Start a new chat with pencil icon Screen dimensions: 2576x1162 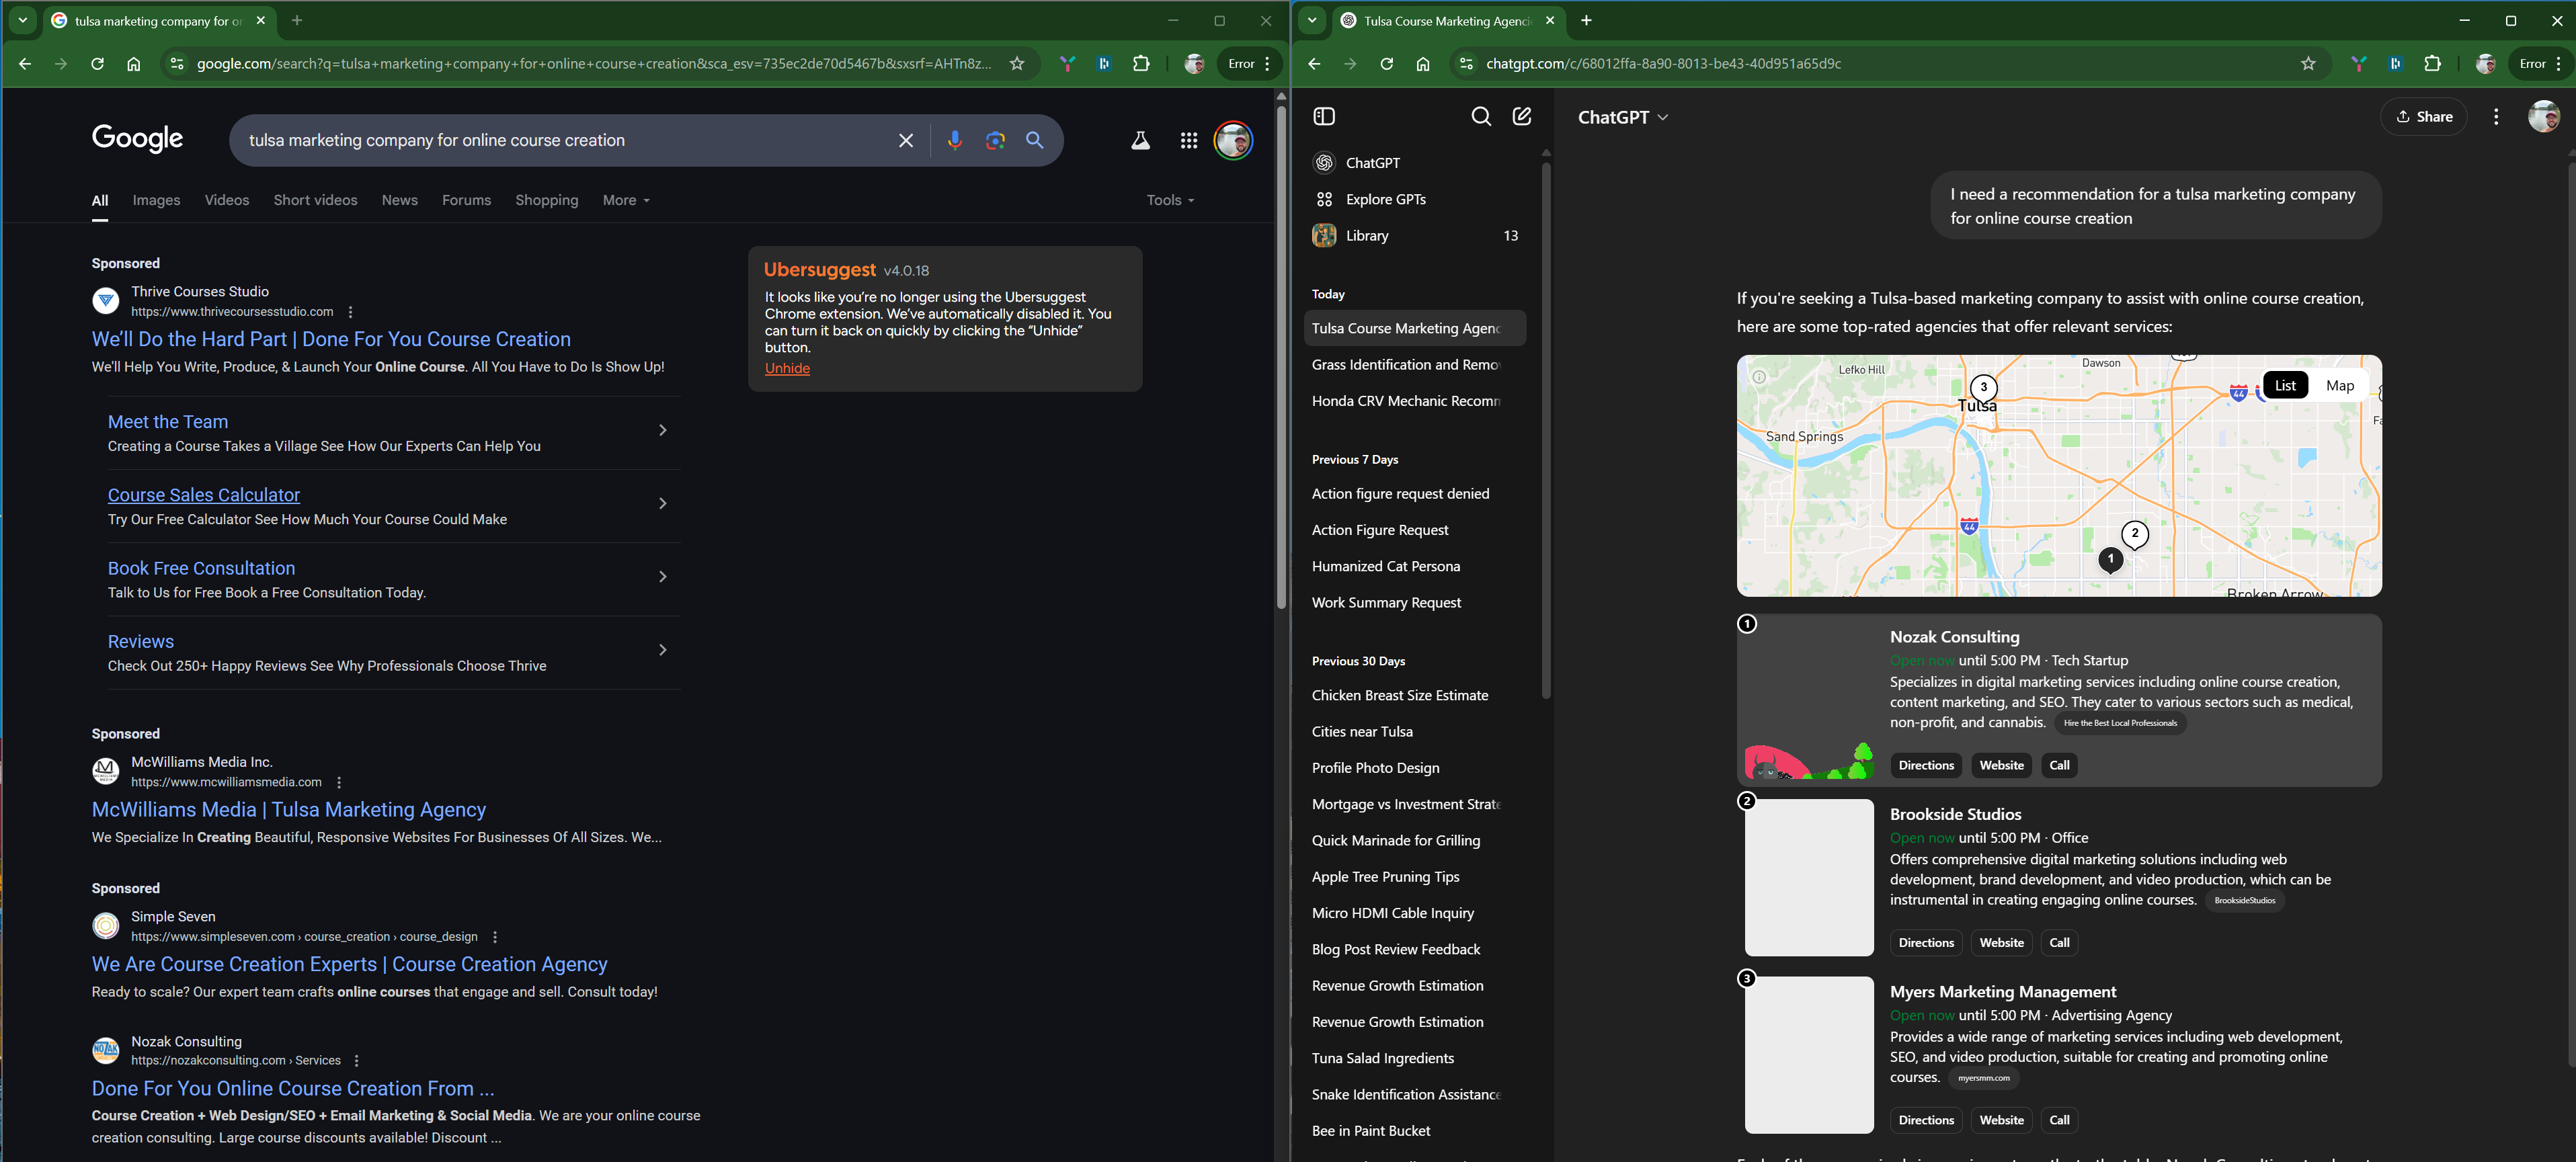pyautogui.click(x=1522, y=117)
